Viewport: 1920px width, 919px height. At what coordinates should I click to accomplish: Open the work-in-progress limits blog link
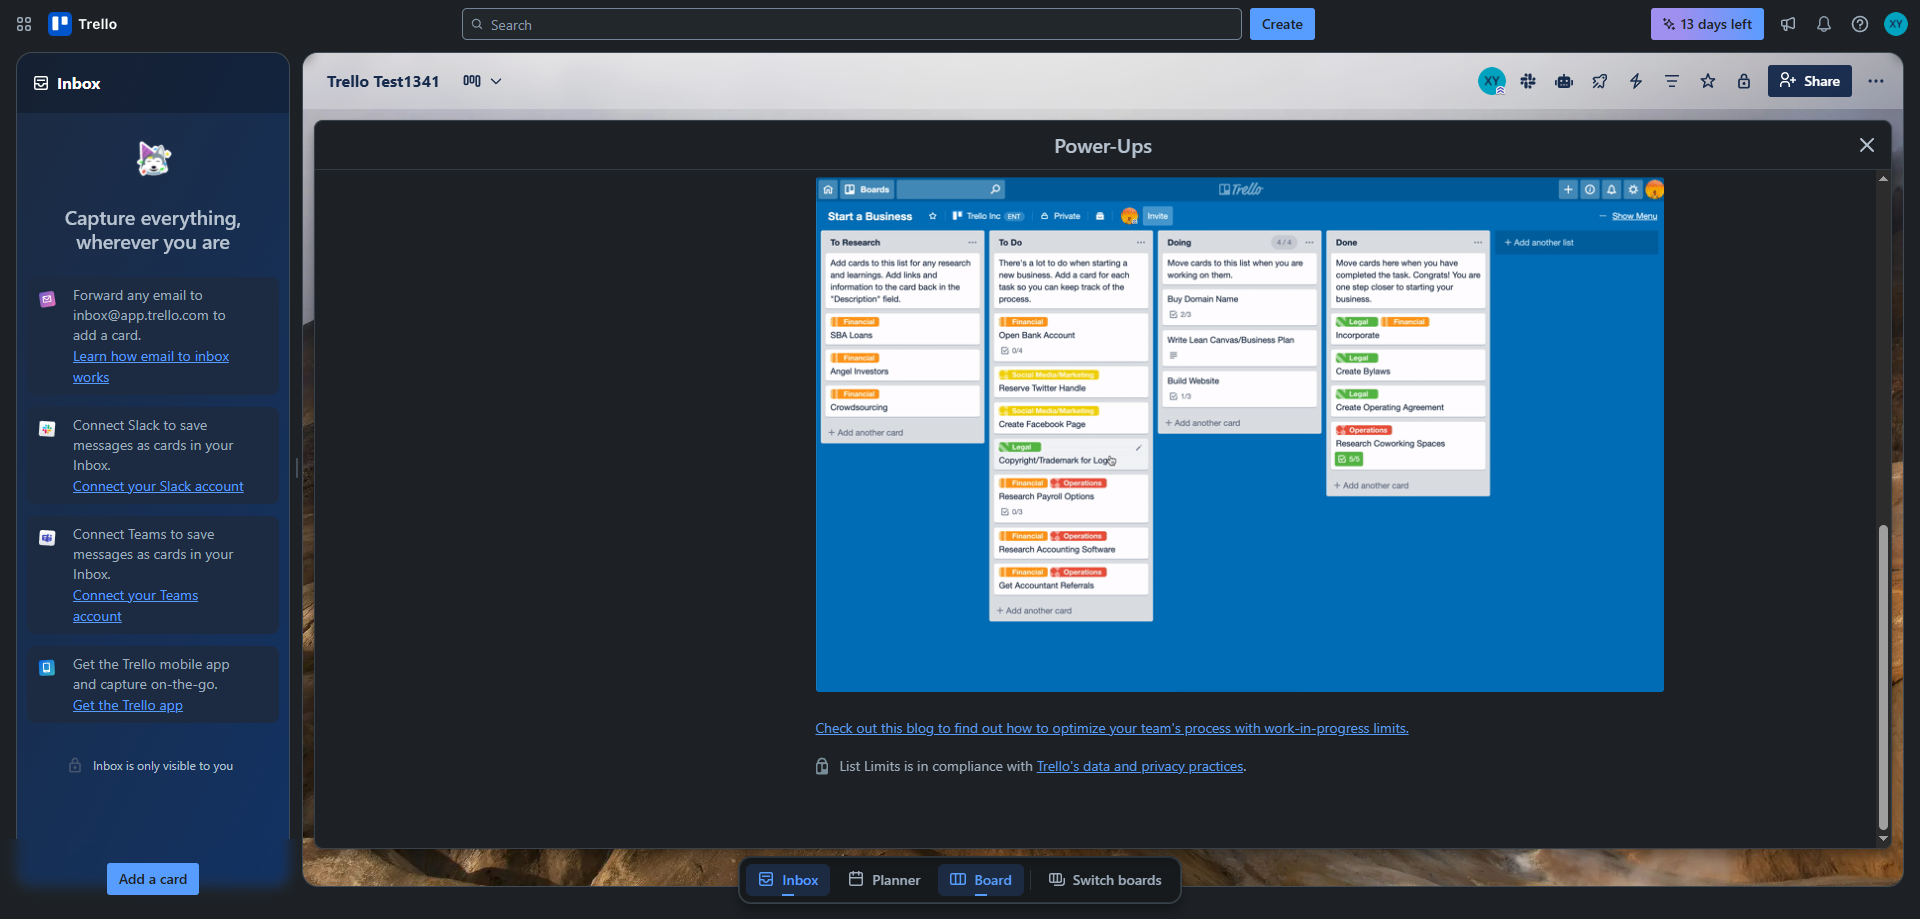[x=1111, y=728]
